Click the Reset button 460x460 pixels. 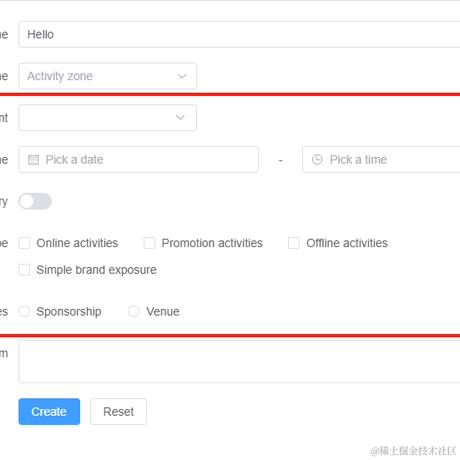pos(118,412)
